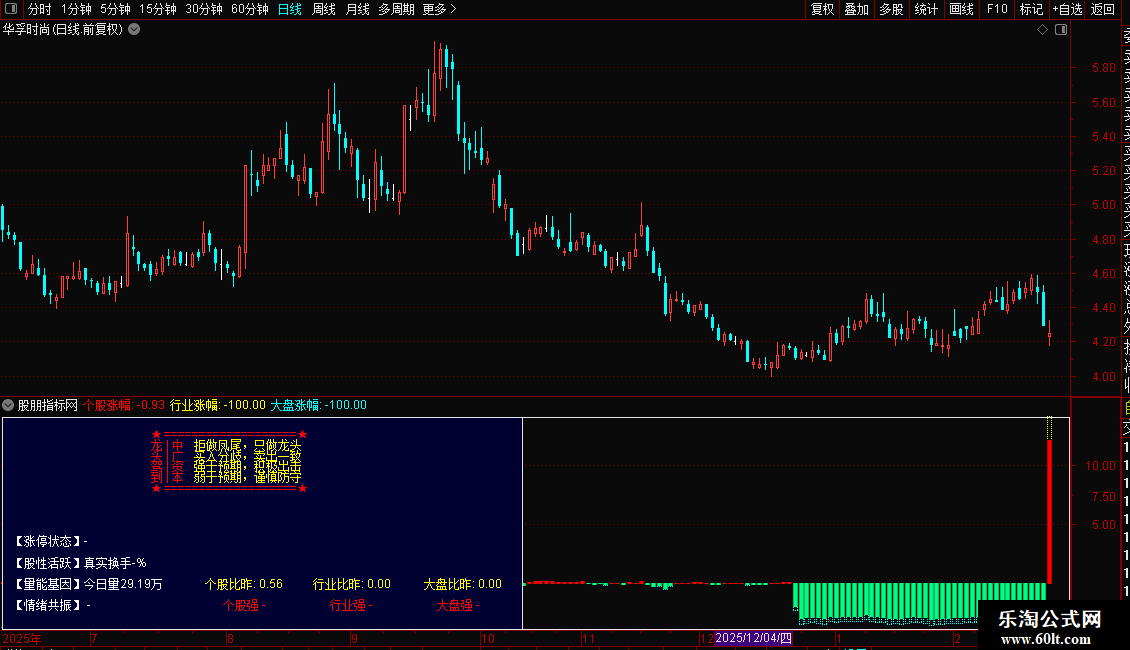Open 多周期 multi-period view
This screenshot has height=650, width=1130.
pyautogui.click(x=396, y=9)
